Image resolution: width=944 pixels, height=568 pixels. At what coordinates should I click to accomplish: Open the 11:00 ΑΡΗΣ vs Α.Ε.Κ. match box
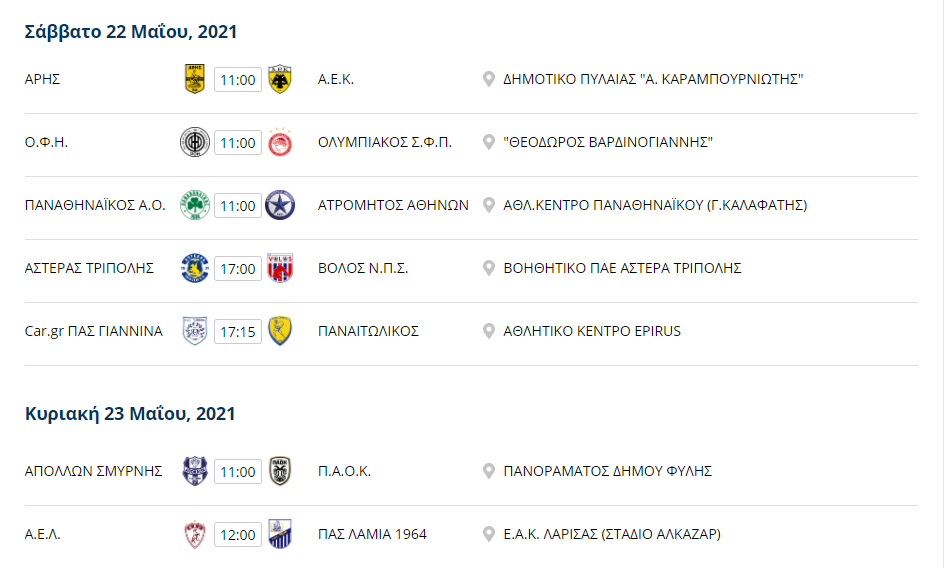tap(238, 80)
